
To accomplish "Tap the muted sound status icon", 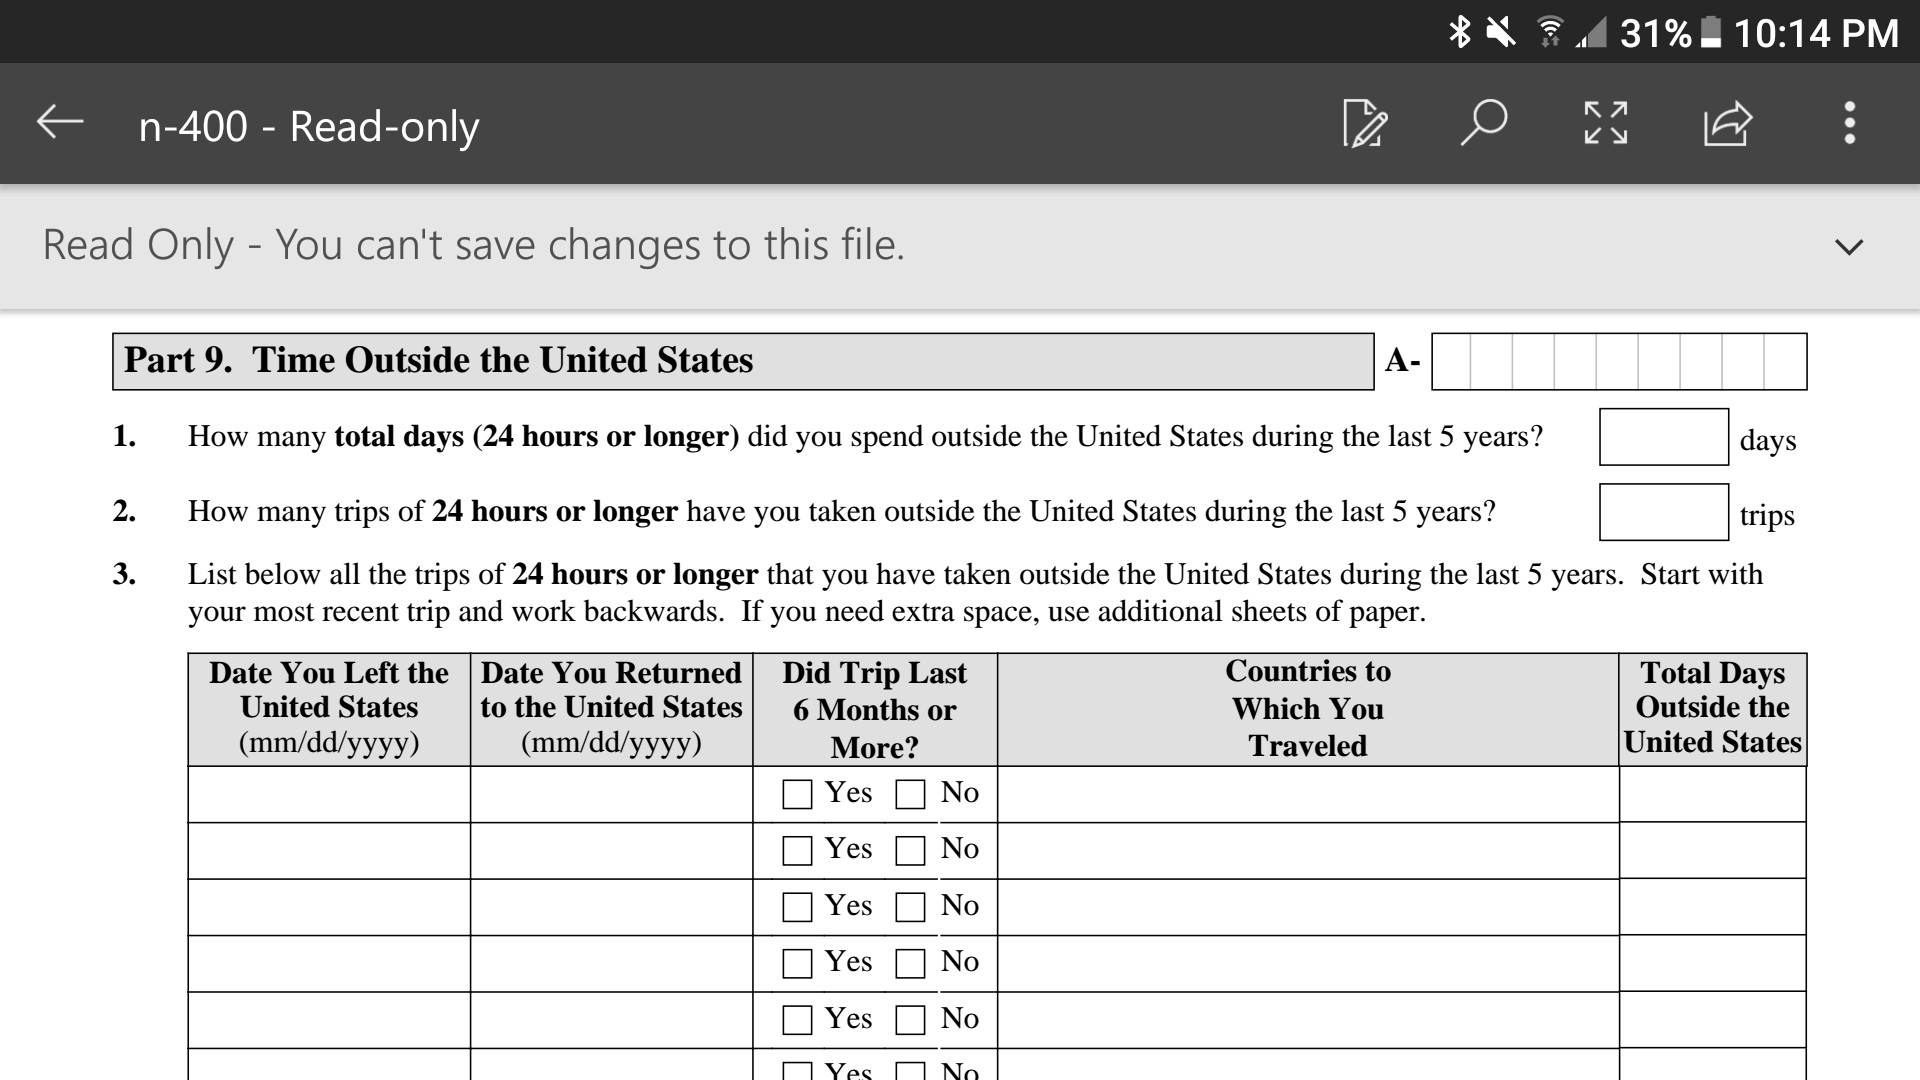I will [1500, 33].
